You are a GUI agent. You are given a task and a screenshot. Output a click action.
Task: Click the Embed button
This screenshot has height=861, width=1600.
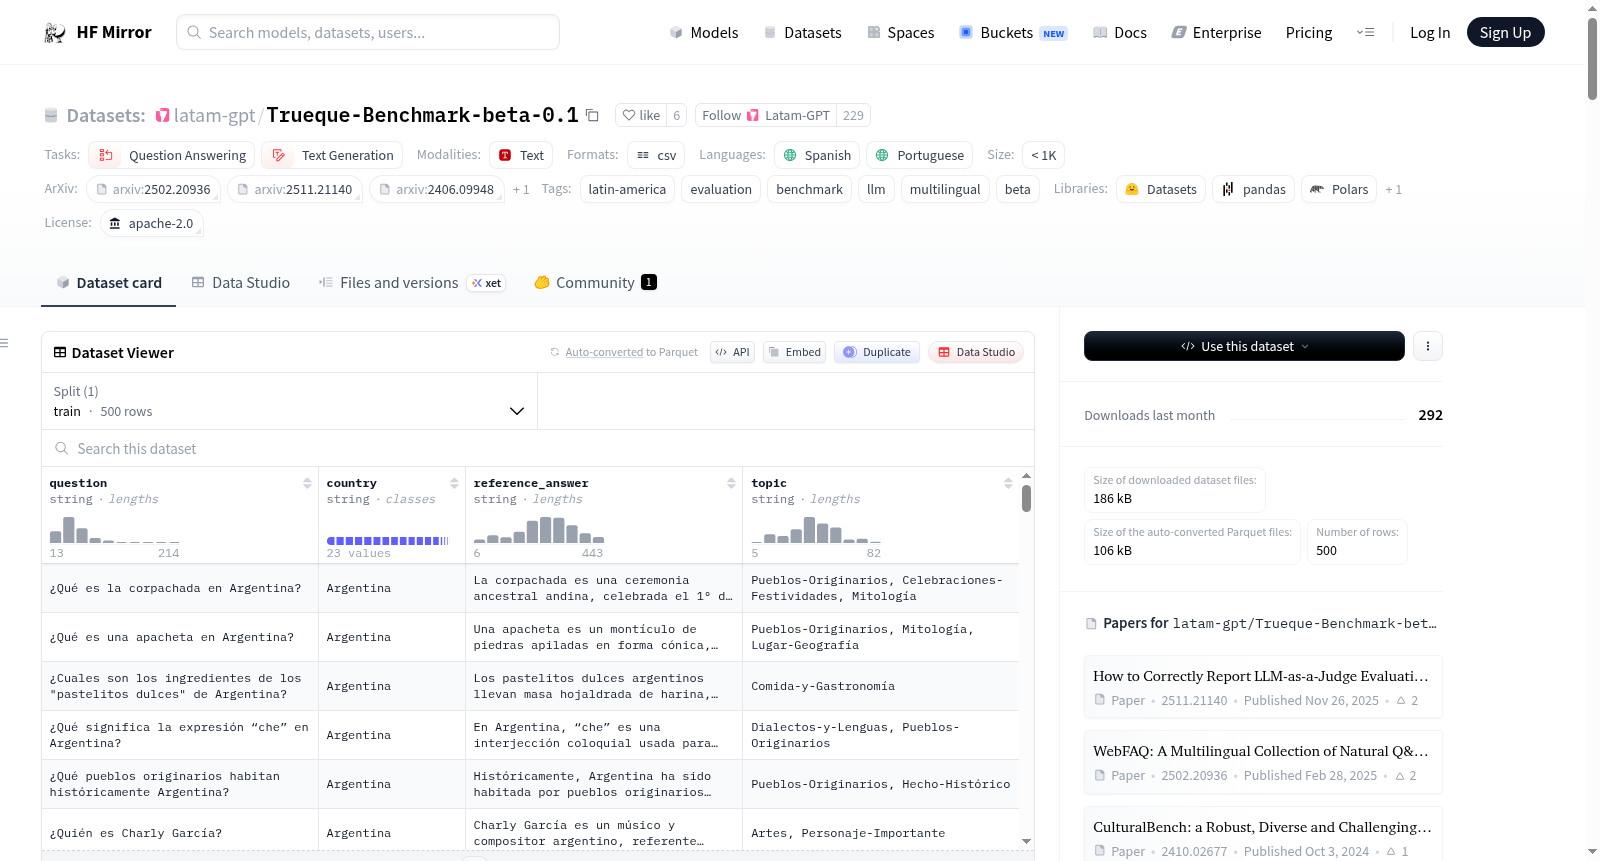pos(794,352)
